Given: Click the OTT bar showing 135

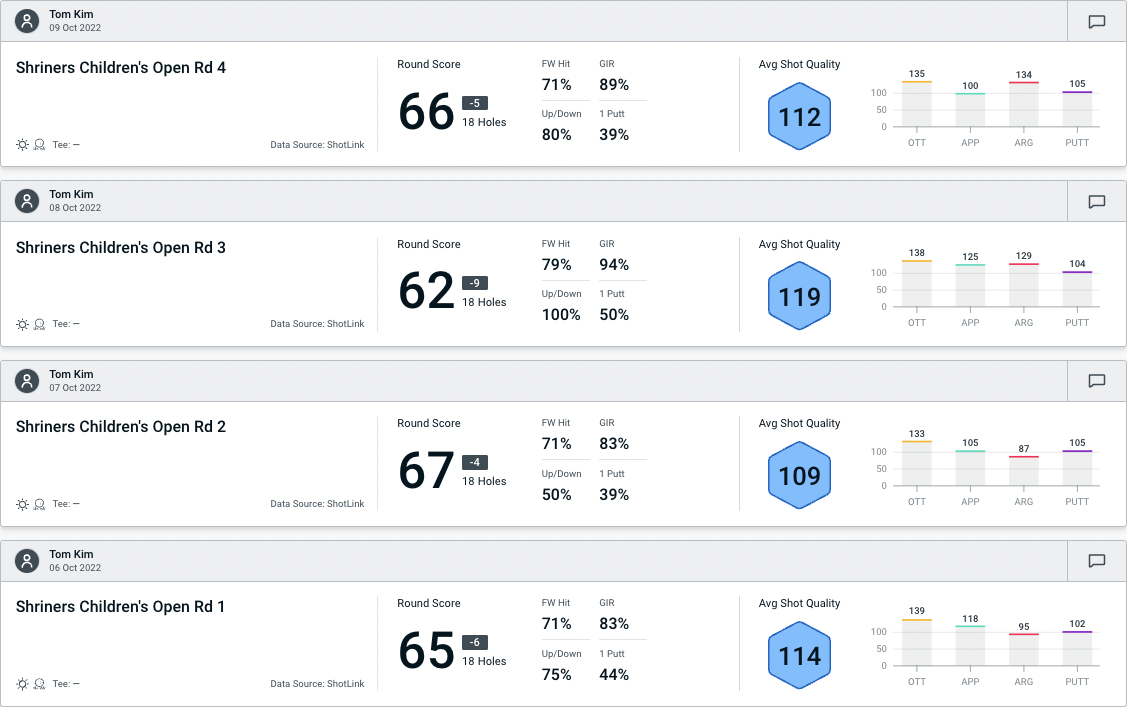Looking at the screenshot, I should [x=917, y=104].
